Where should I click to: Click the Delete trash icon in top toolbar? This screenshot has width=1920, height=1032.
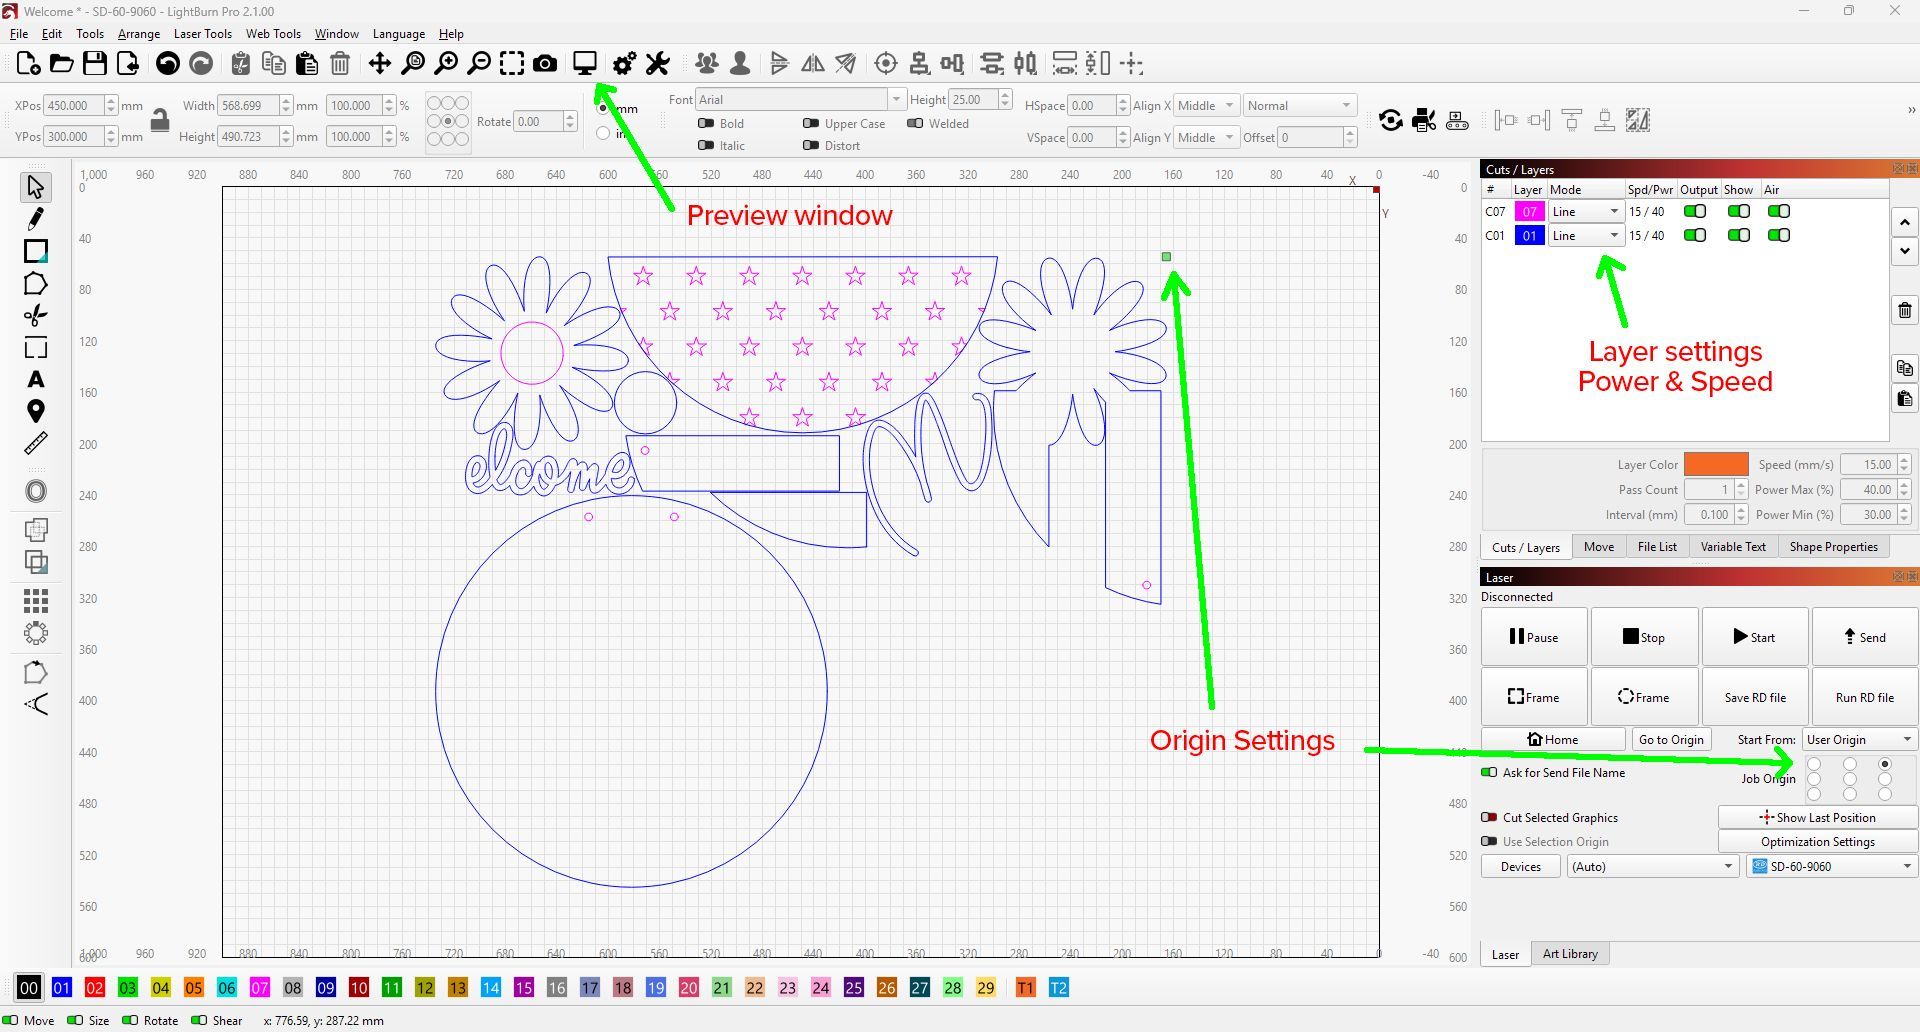(340, 64)
